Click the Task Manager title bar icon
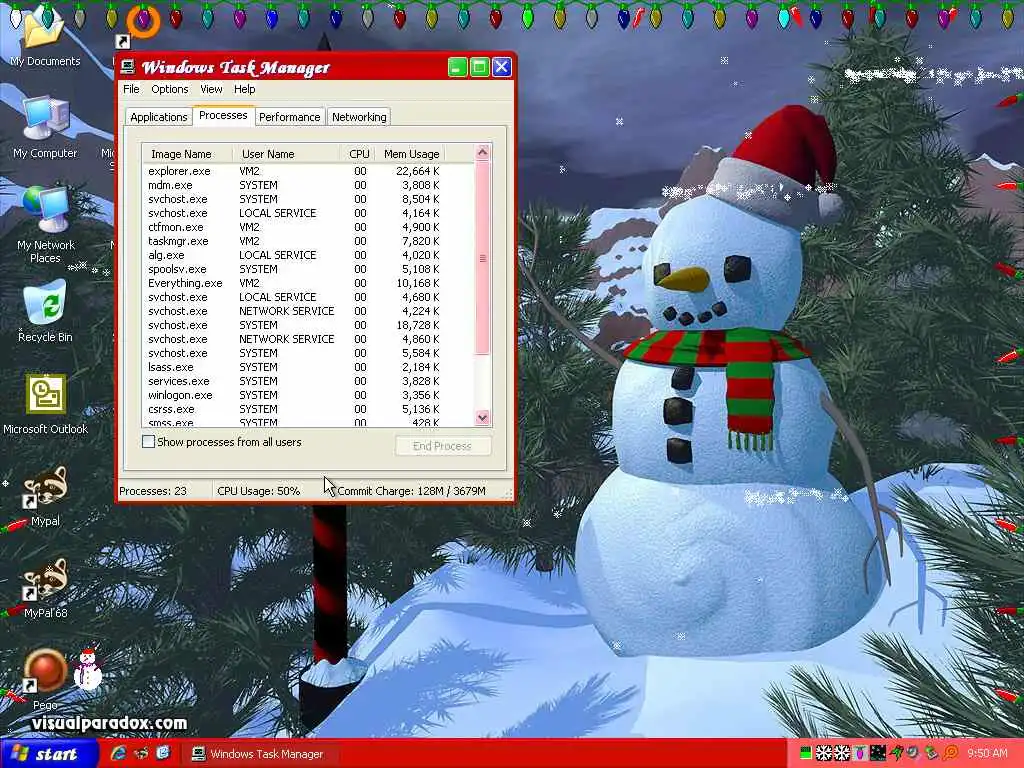The height and width of the screenshot is (768, 1024). point(128,67)
